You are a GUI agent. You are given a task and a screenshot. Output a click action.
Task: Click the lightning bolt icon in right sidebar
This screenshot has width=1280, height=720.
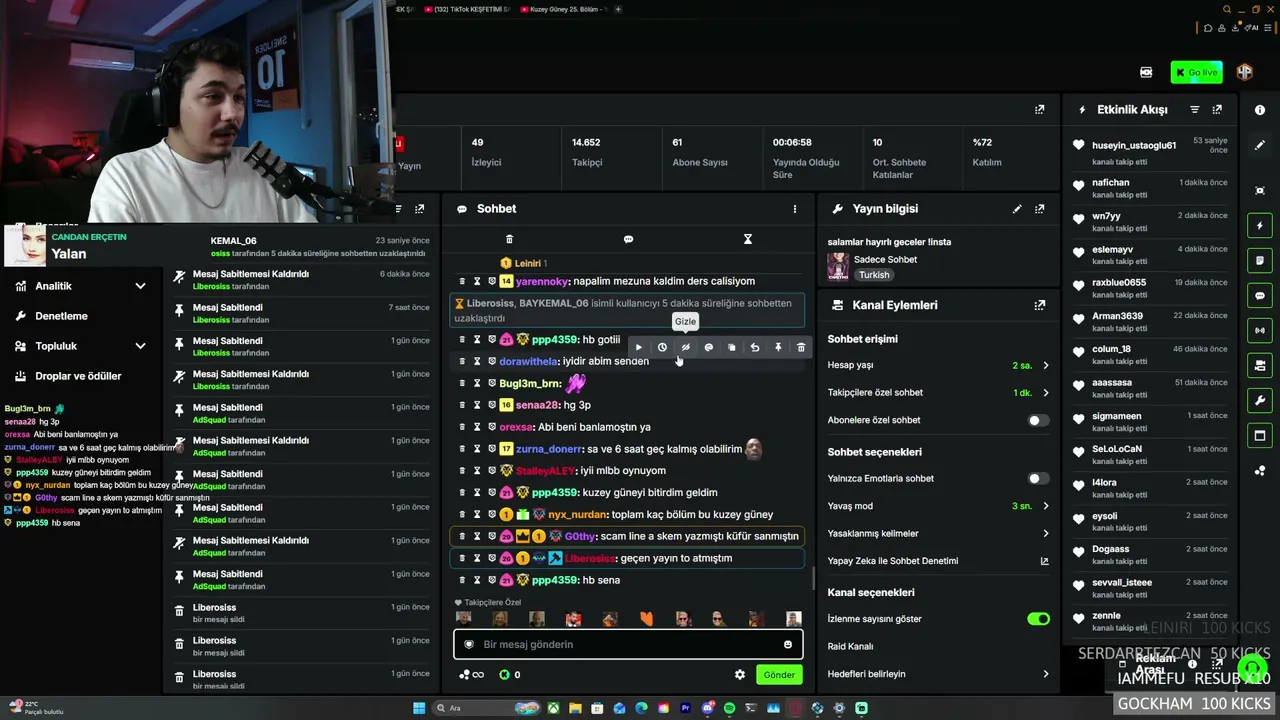click(1260, 226)
